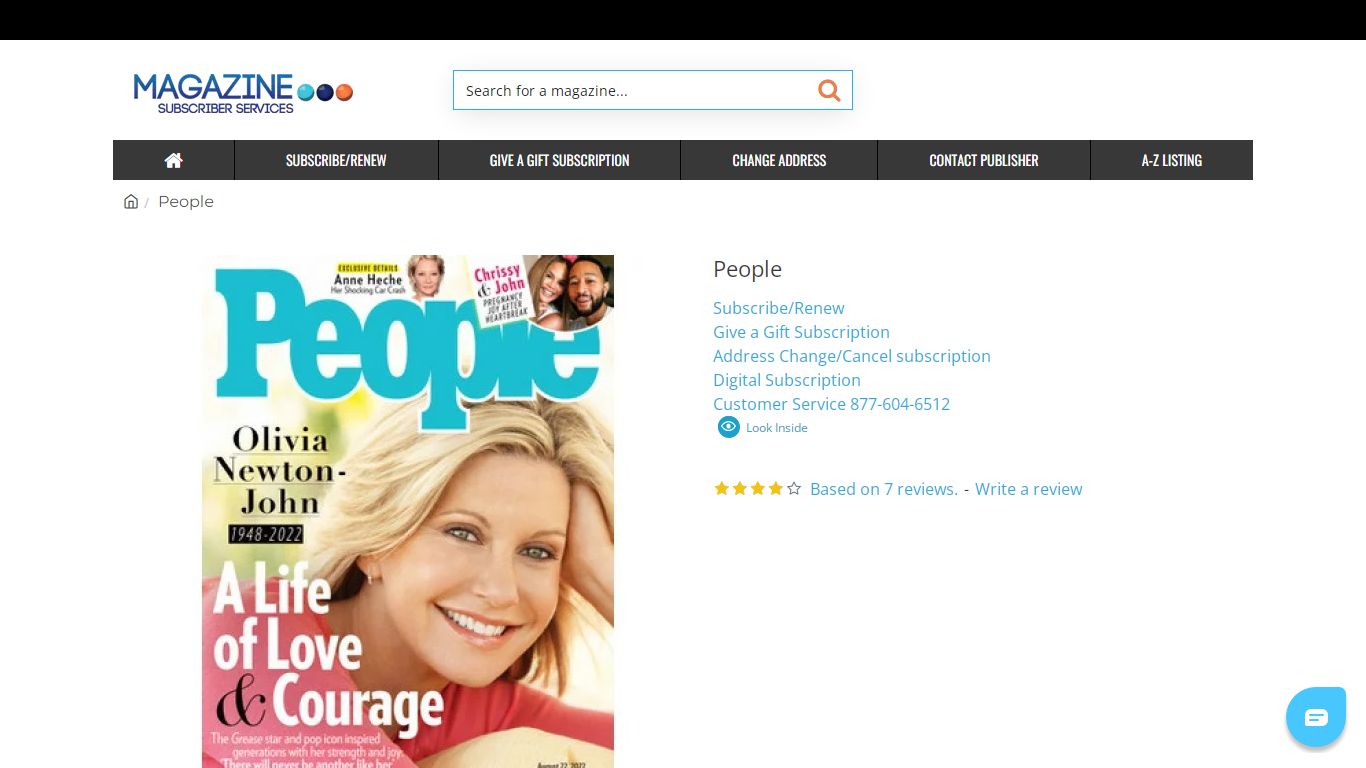Select Contact Publisher menu item
This screenshot has width=1366, height=768.
coord(984,160)
